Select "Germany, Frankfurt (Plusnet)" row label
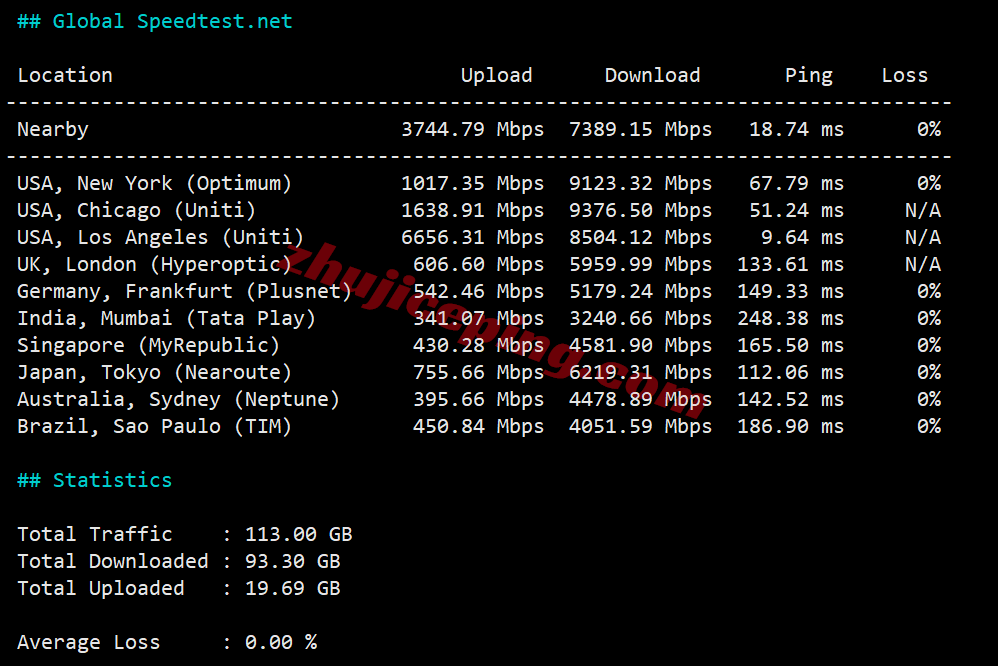Image resolution: width=998 pixels, height=666 pixels. pos(185,291)
